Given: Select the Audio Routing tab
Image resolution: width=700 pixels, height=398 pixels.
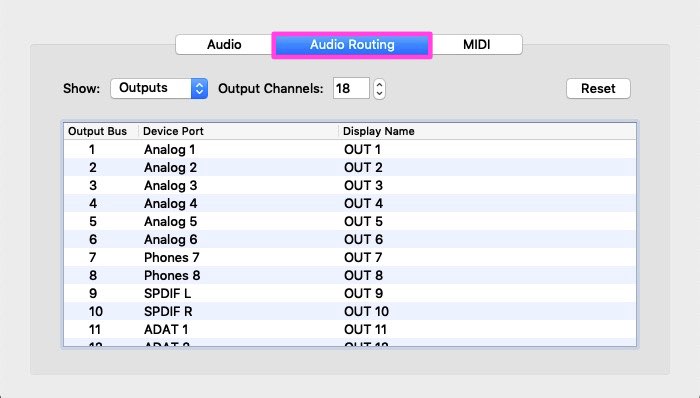Looking at the screenshot, I should pyautogui.click(x=352, y=45).
